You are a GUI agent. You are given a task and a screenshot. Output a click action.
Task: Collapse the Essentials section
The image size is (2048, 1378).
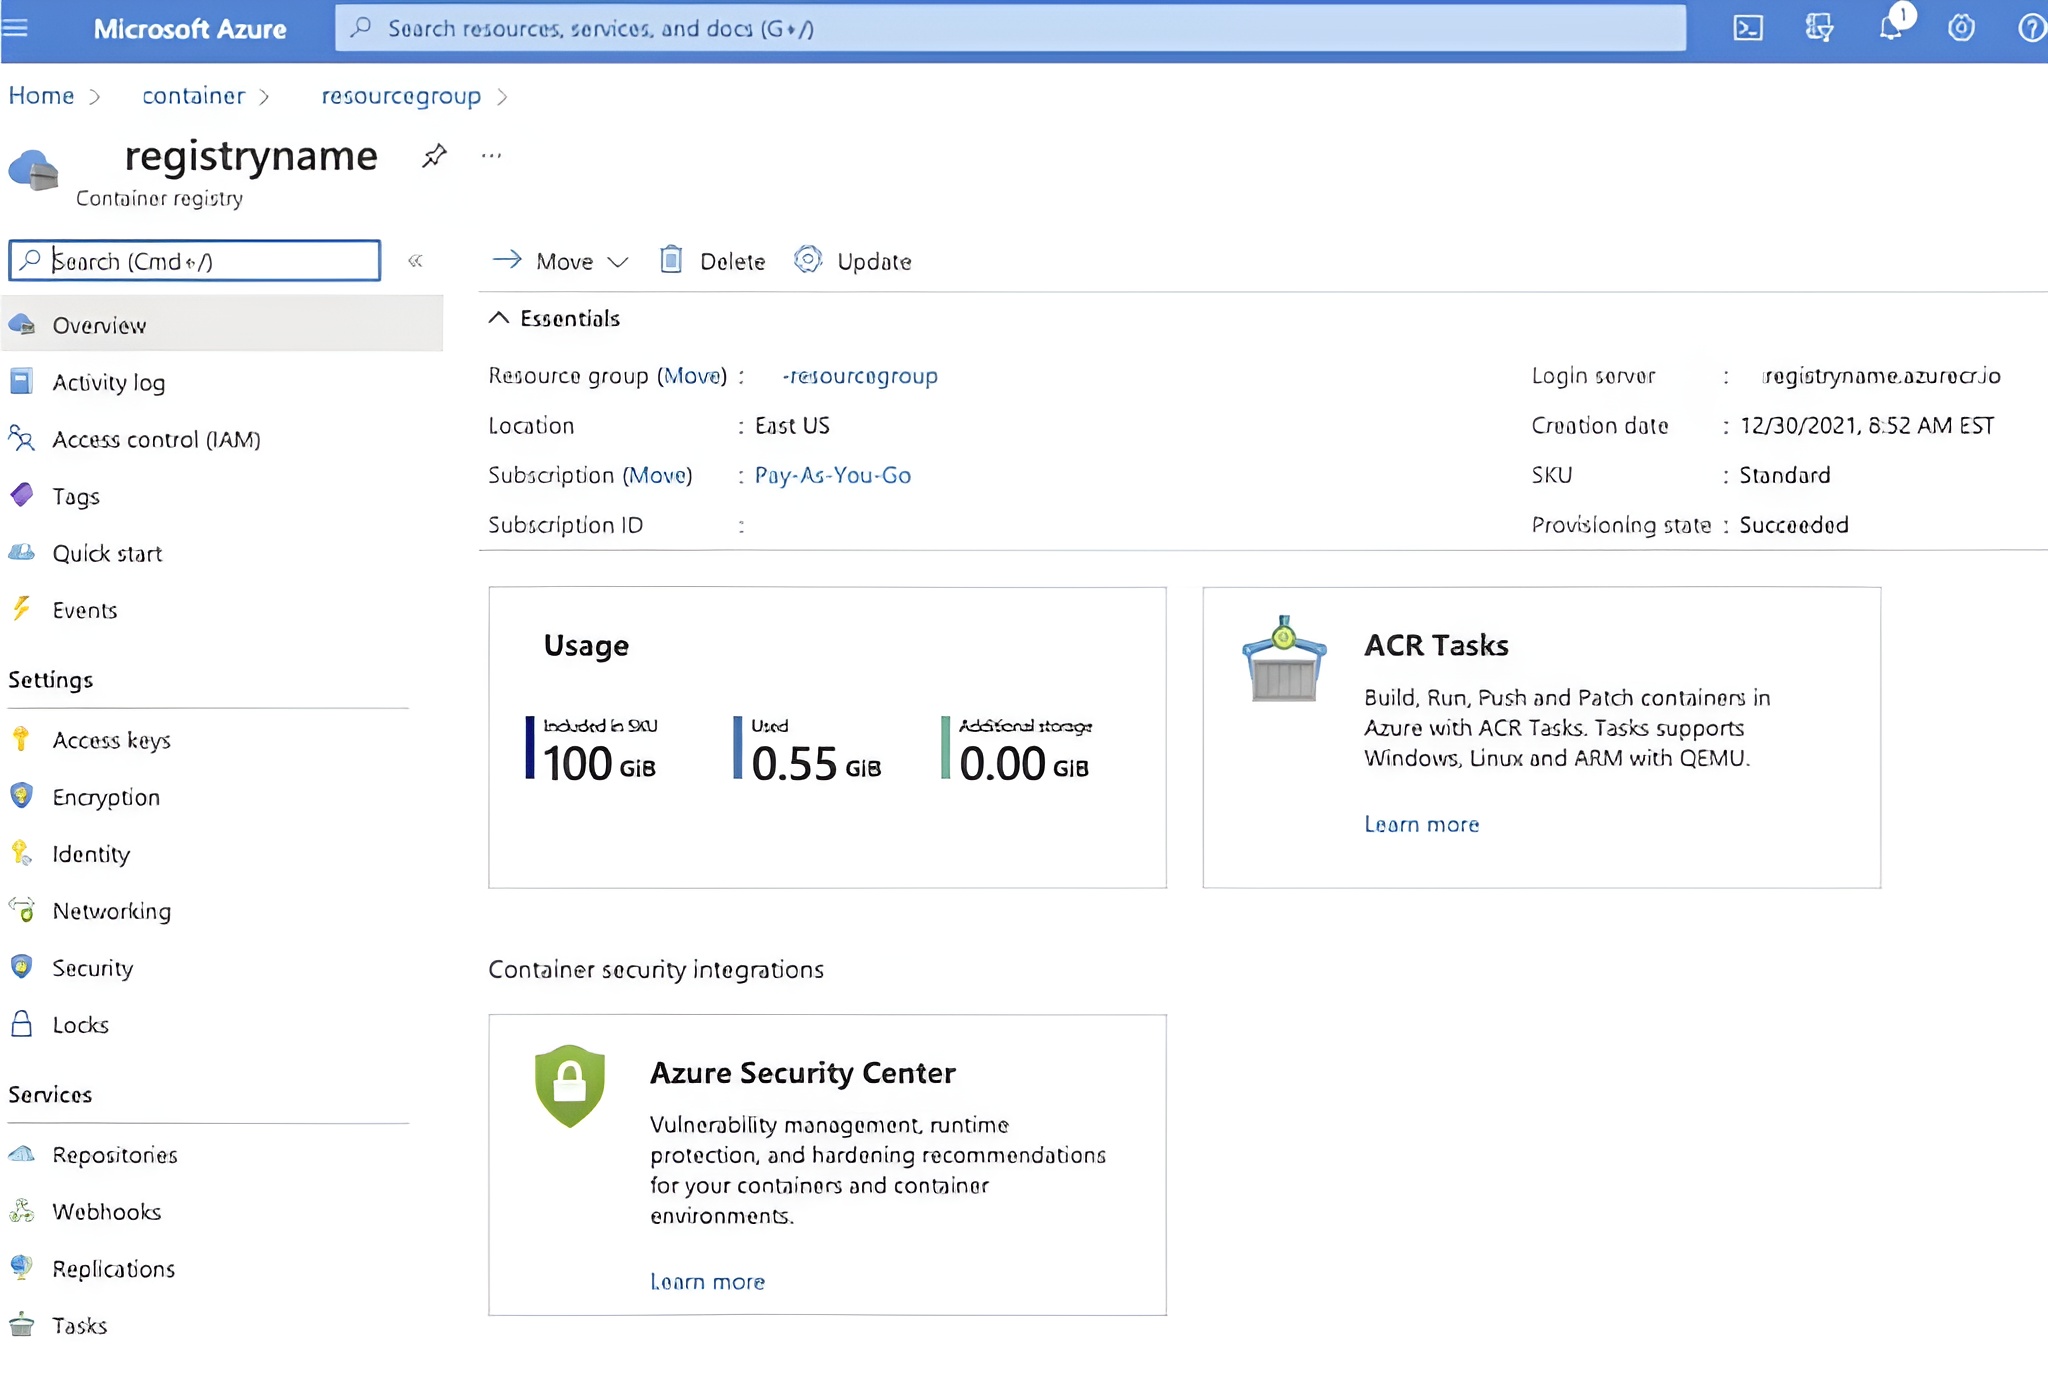point(501,317)
